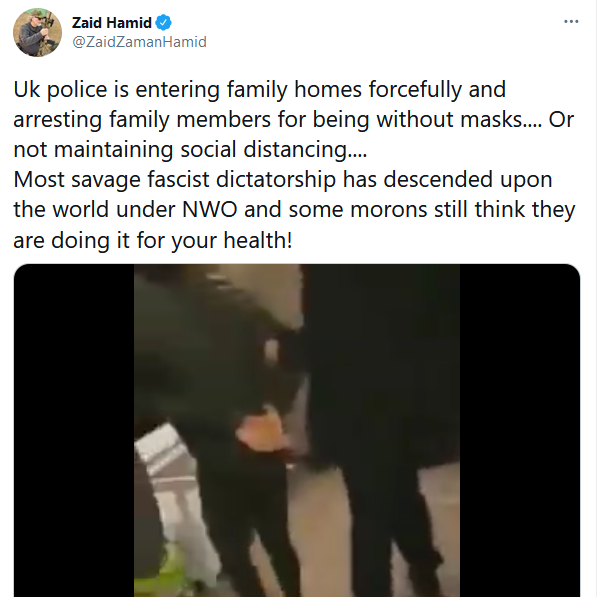597x597 pixels.
Task: Play the embedded video in the tweet
Action: (x=297, y=430)
